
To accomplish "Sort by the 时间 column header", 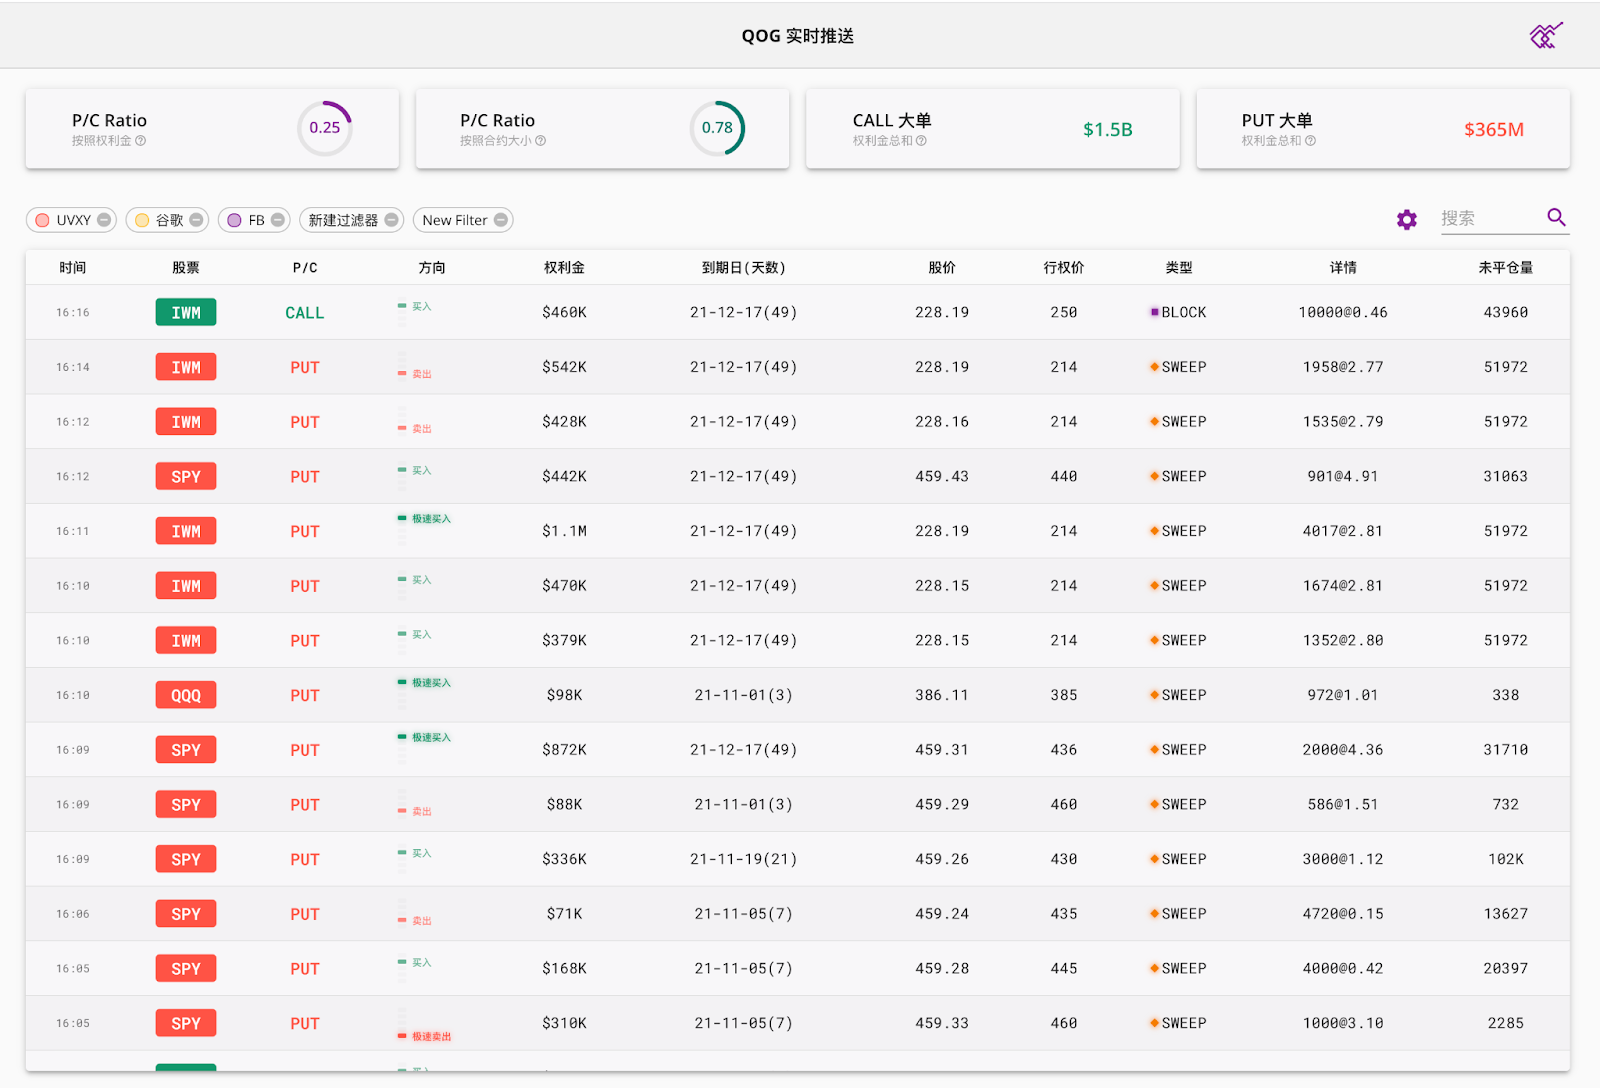I will click(73, 267).
